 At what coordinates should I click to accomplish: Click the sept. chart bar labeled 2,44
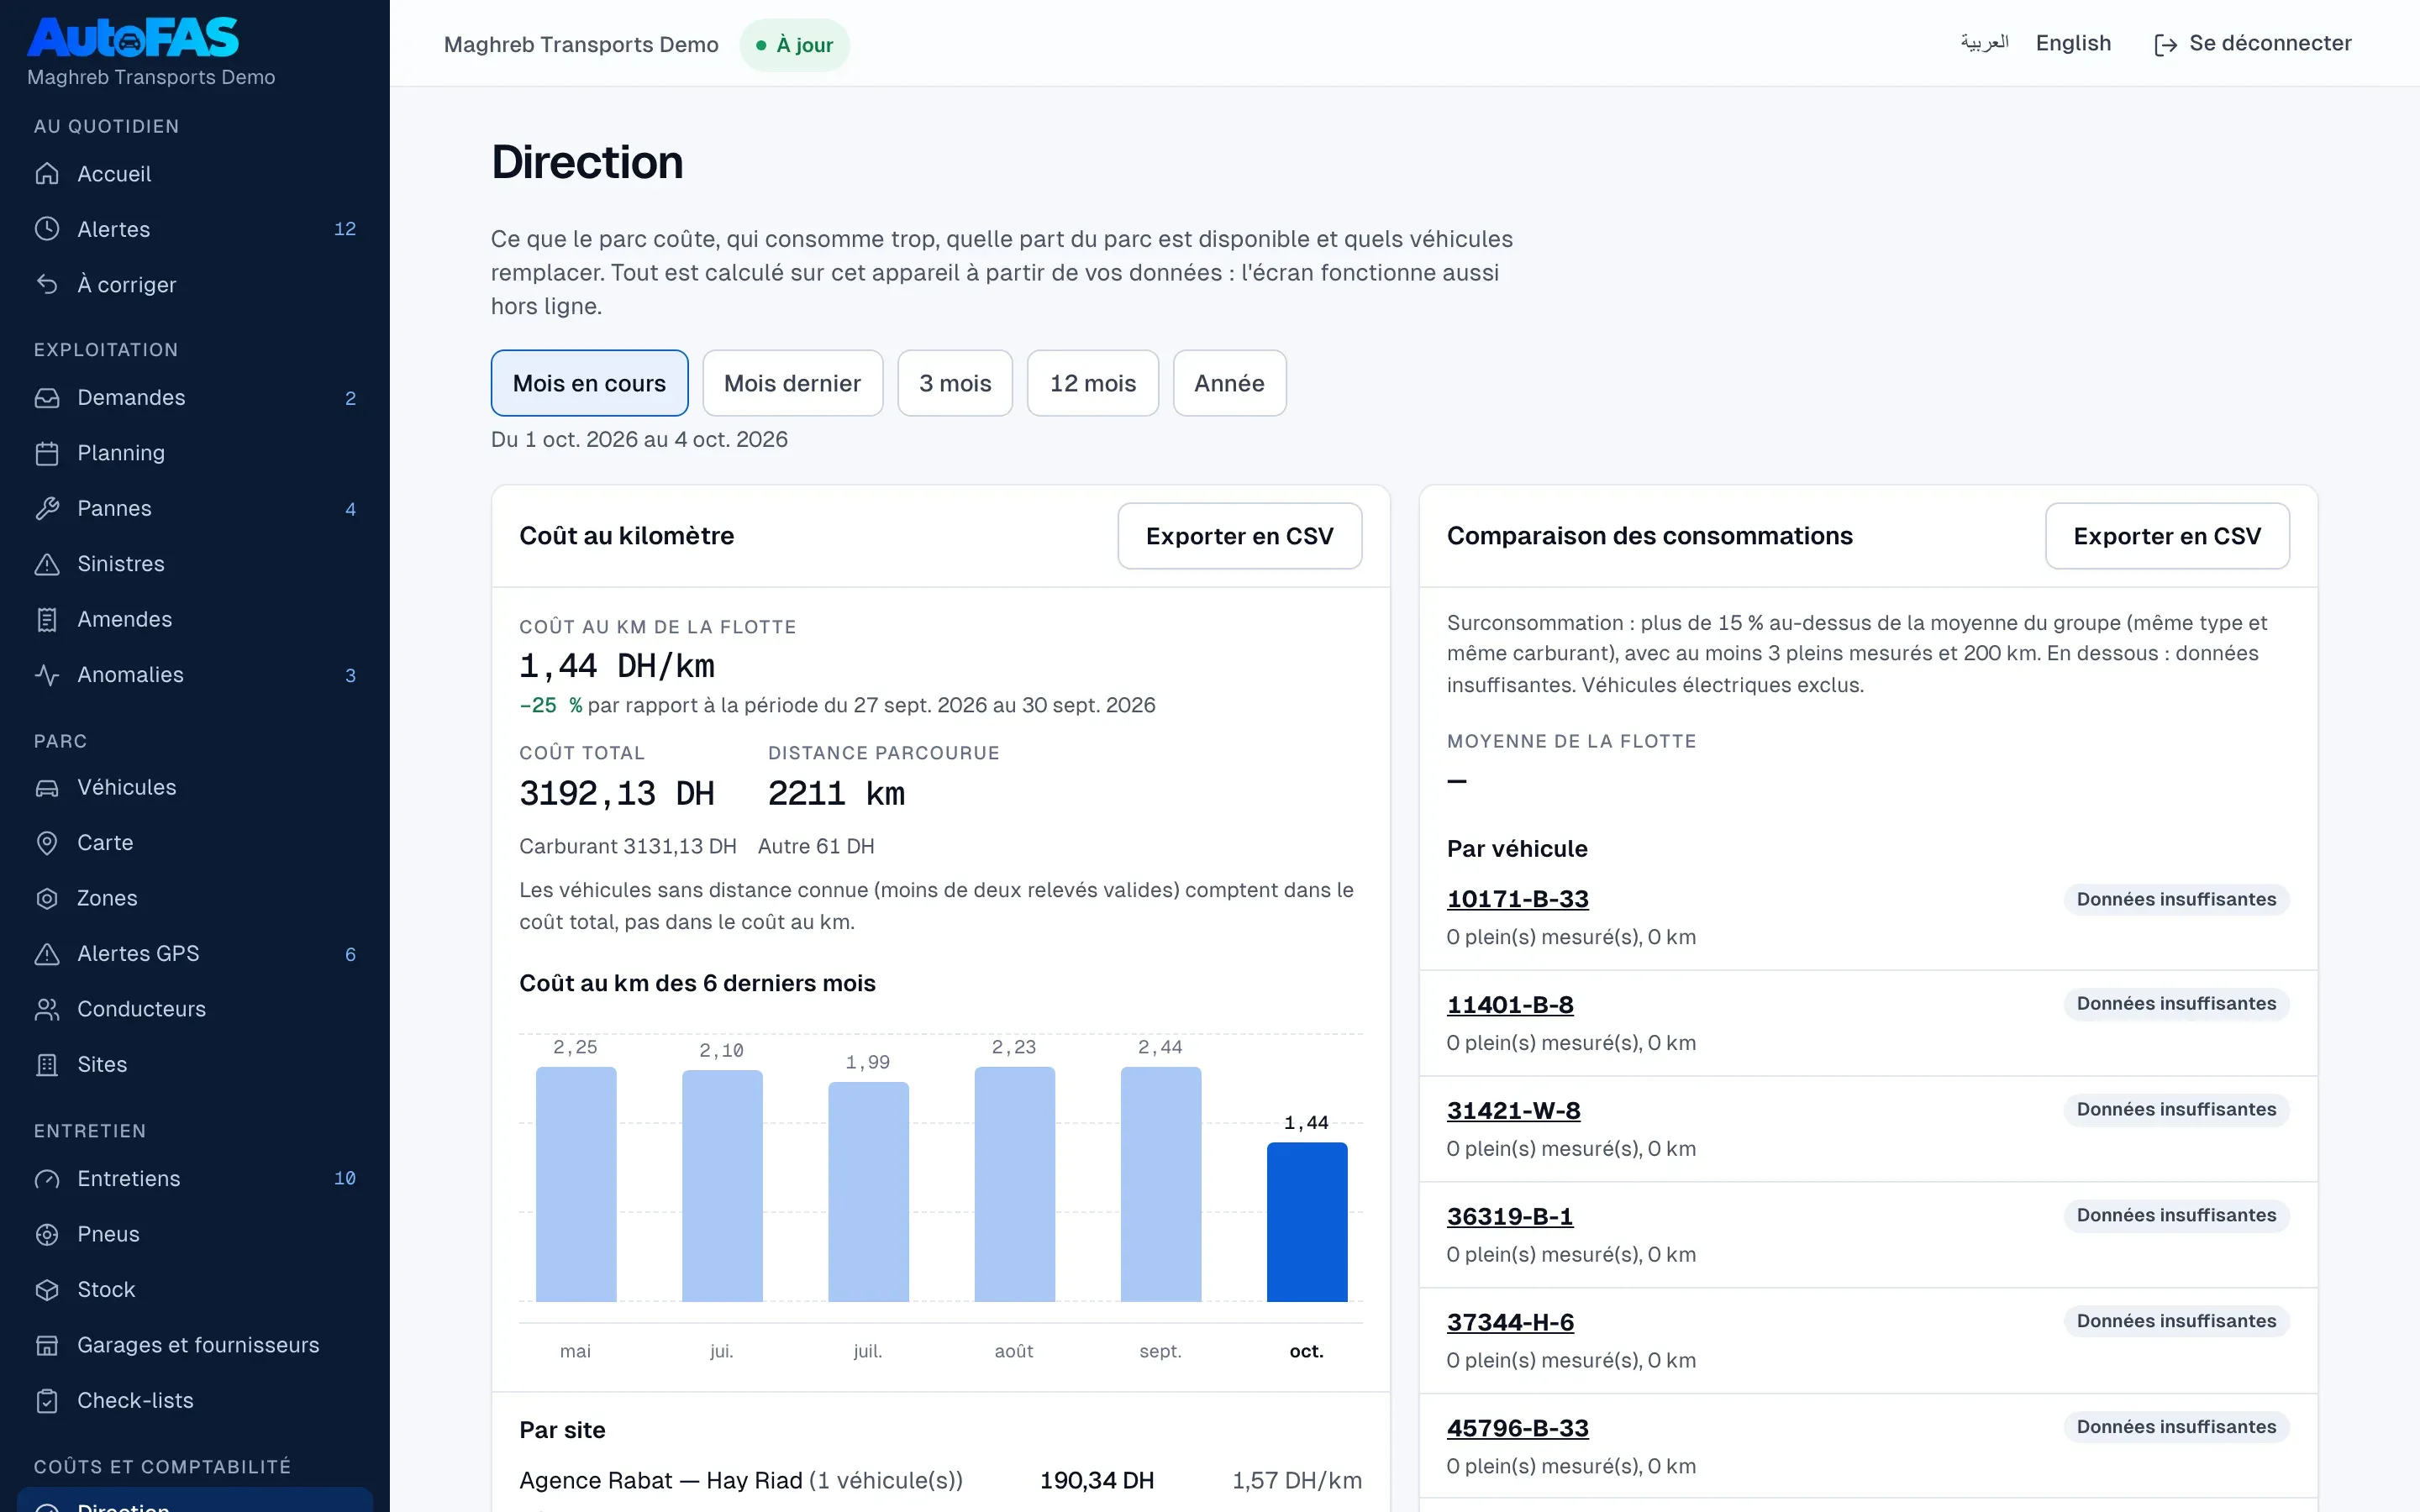point(1160,1184)
